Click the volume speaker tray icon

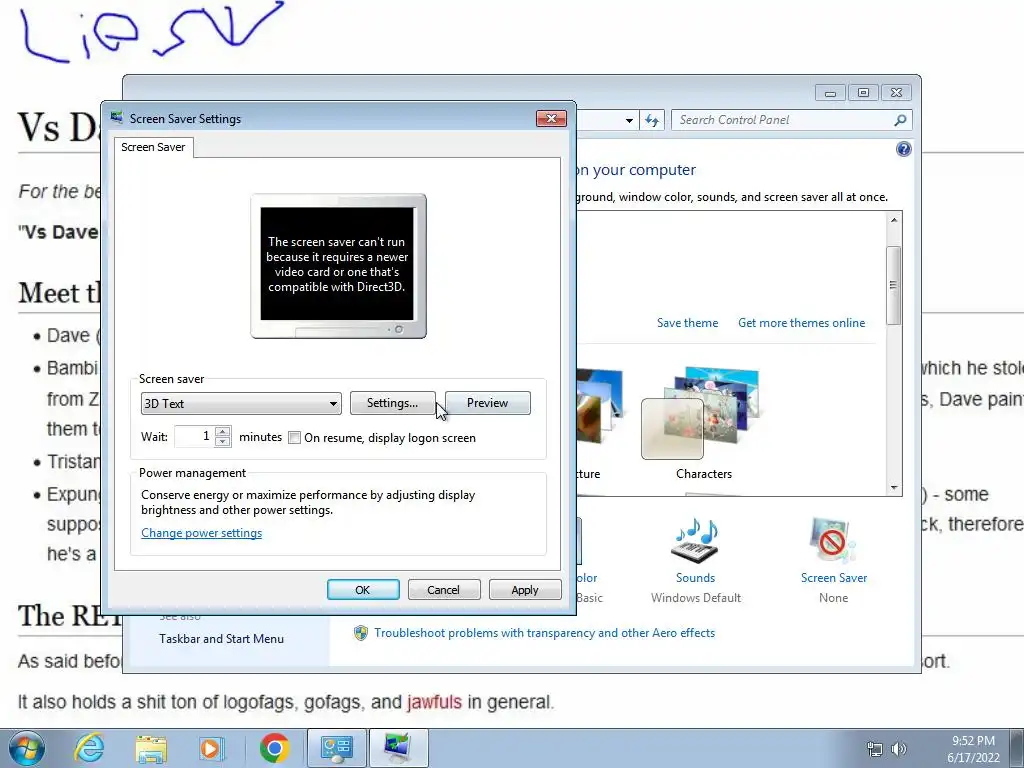point(899,749)
